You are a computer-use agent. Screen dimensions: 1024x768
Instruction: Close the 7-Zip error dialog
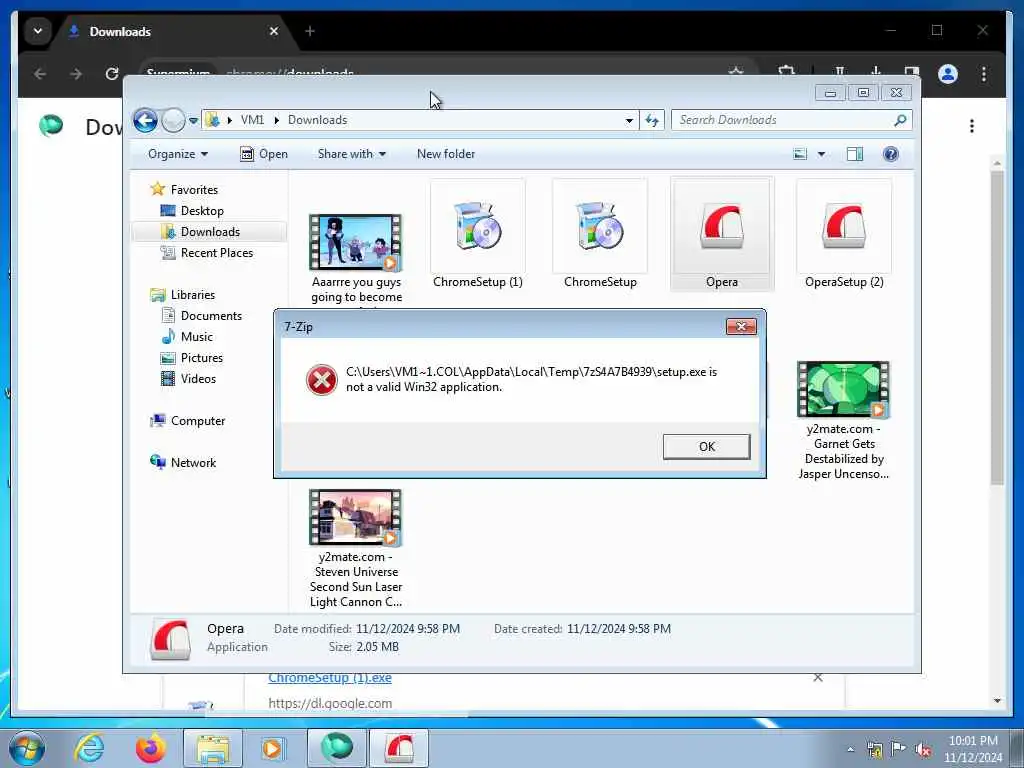[741, 327]
